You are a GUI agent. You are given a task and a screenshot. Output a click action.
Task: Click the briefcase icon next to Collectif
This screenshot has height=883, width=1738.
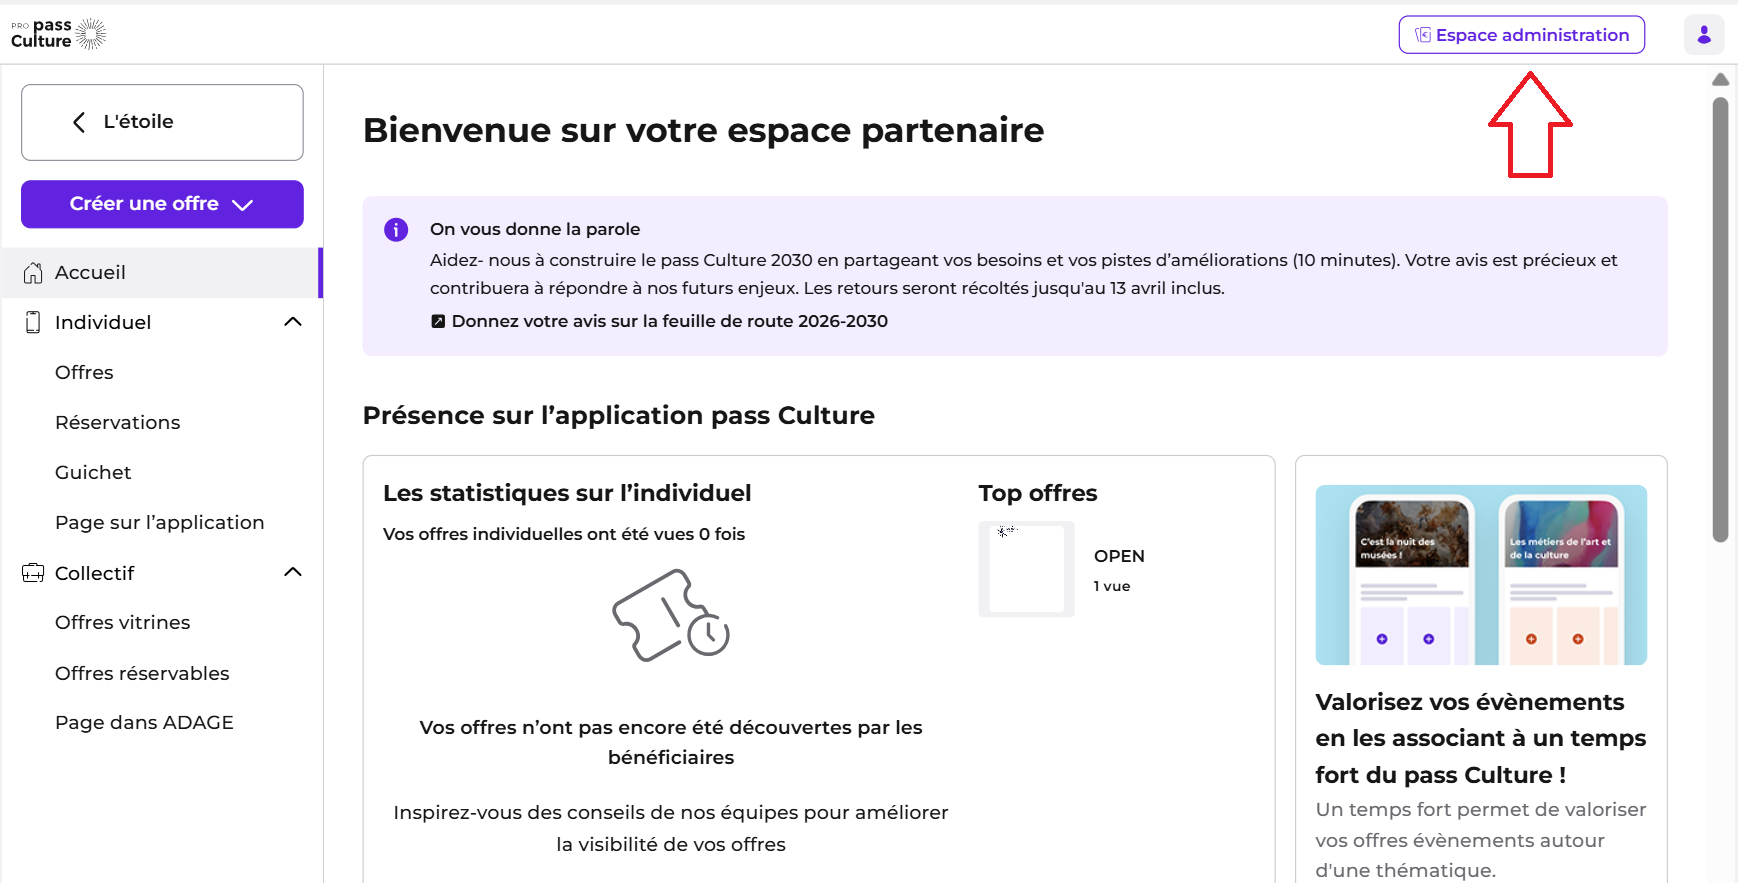[x=33, y=573]
